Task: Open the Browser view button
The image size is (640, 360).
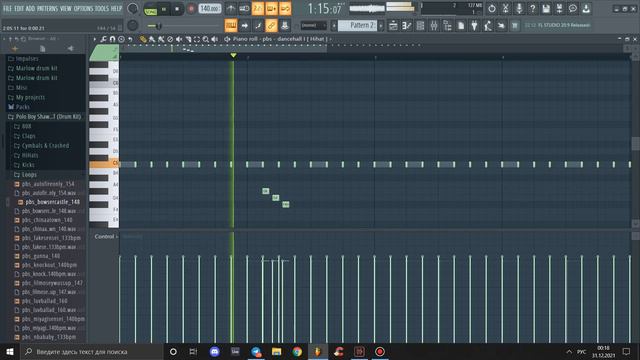Action: 447,26
